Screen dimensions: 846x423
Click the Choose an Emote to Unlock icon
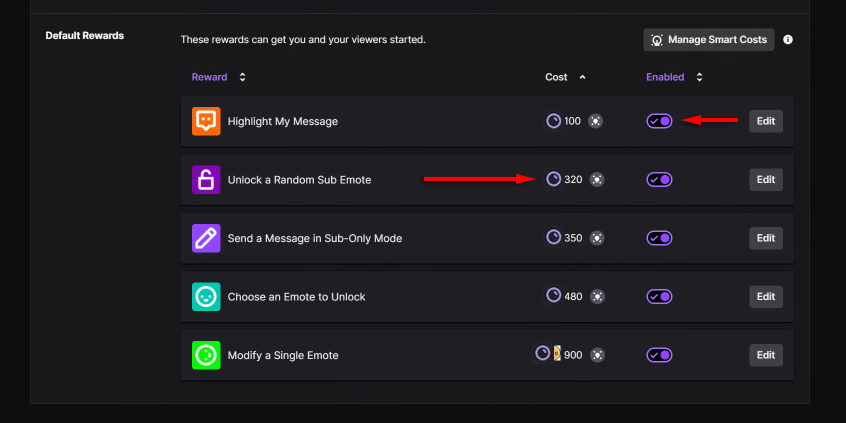[206, 297]
